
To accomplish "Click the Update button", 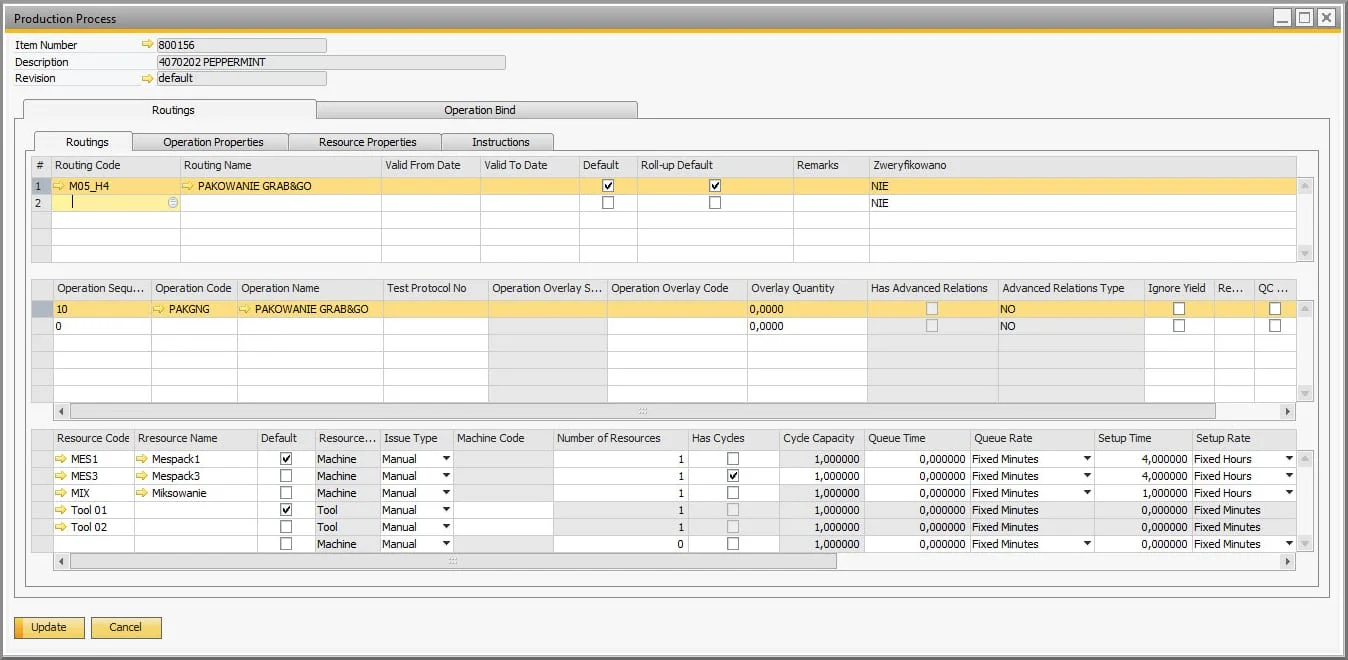I will point(48,628).
